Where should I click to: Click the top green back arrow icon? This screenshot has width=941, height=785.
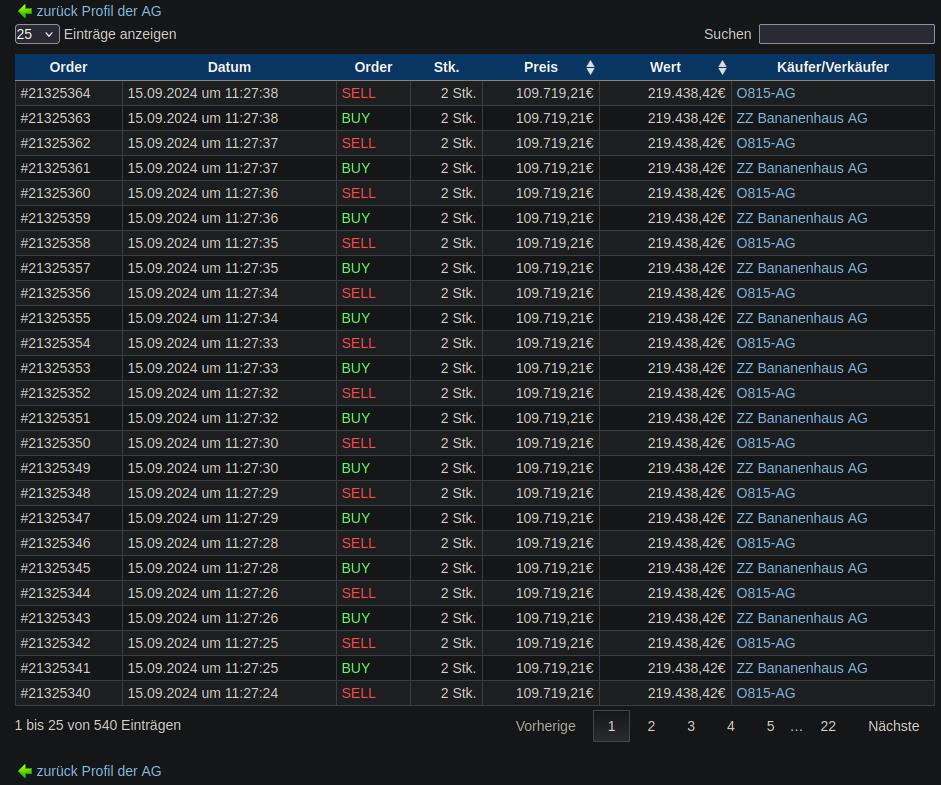tap(25, 11)
